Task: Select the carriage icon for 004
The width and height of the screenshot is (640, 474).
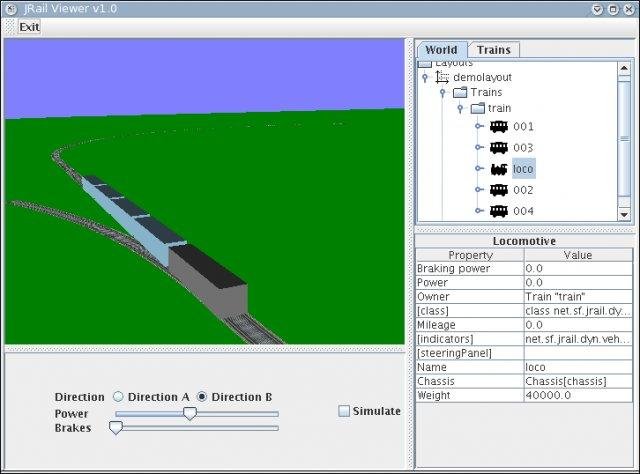Action: (499, 211)
